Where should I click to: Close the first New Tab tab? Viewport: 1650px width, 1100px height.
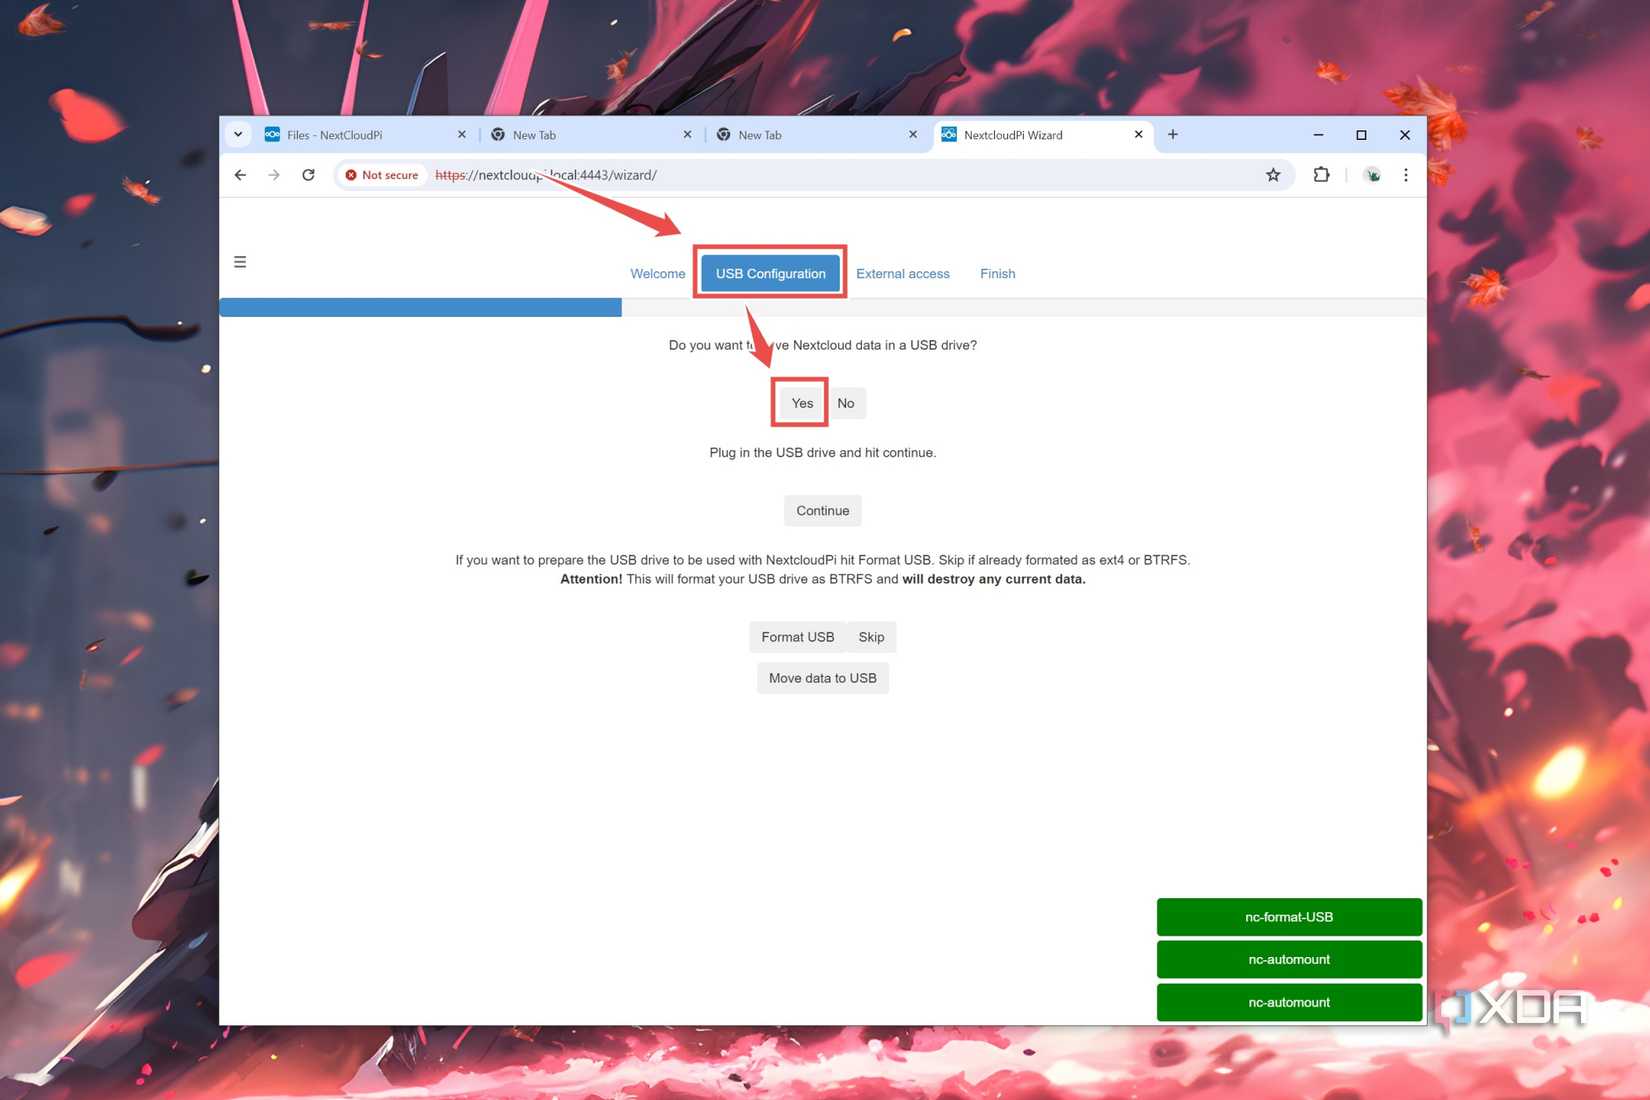687,135
